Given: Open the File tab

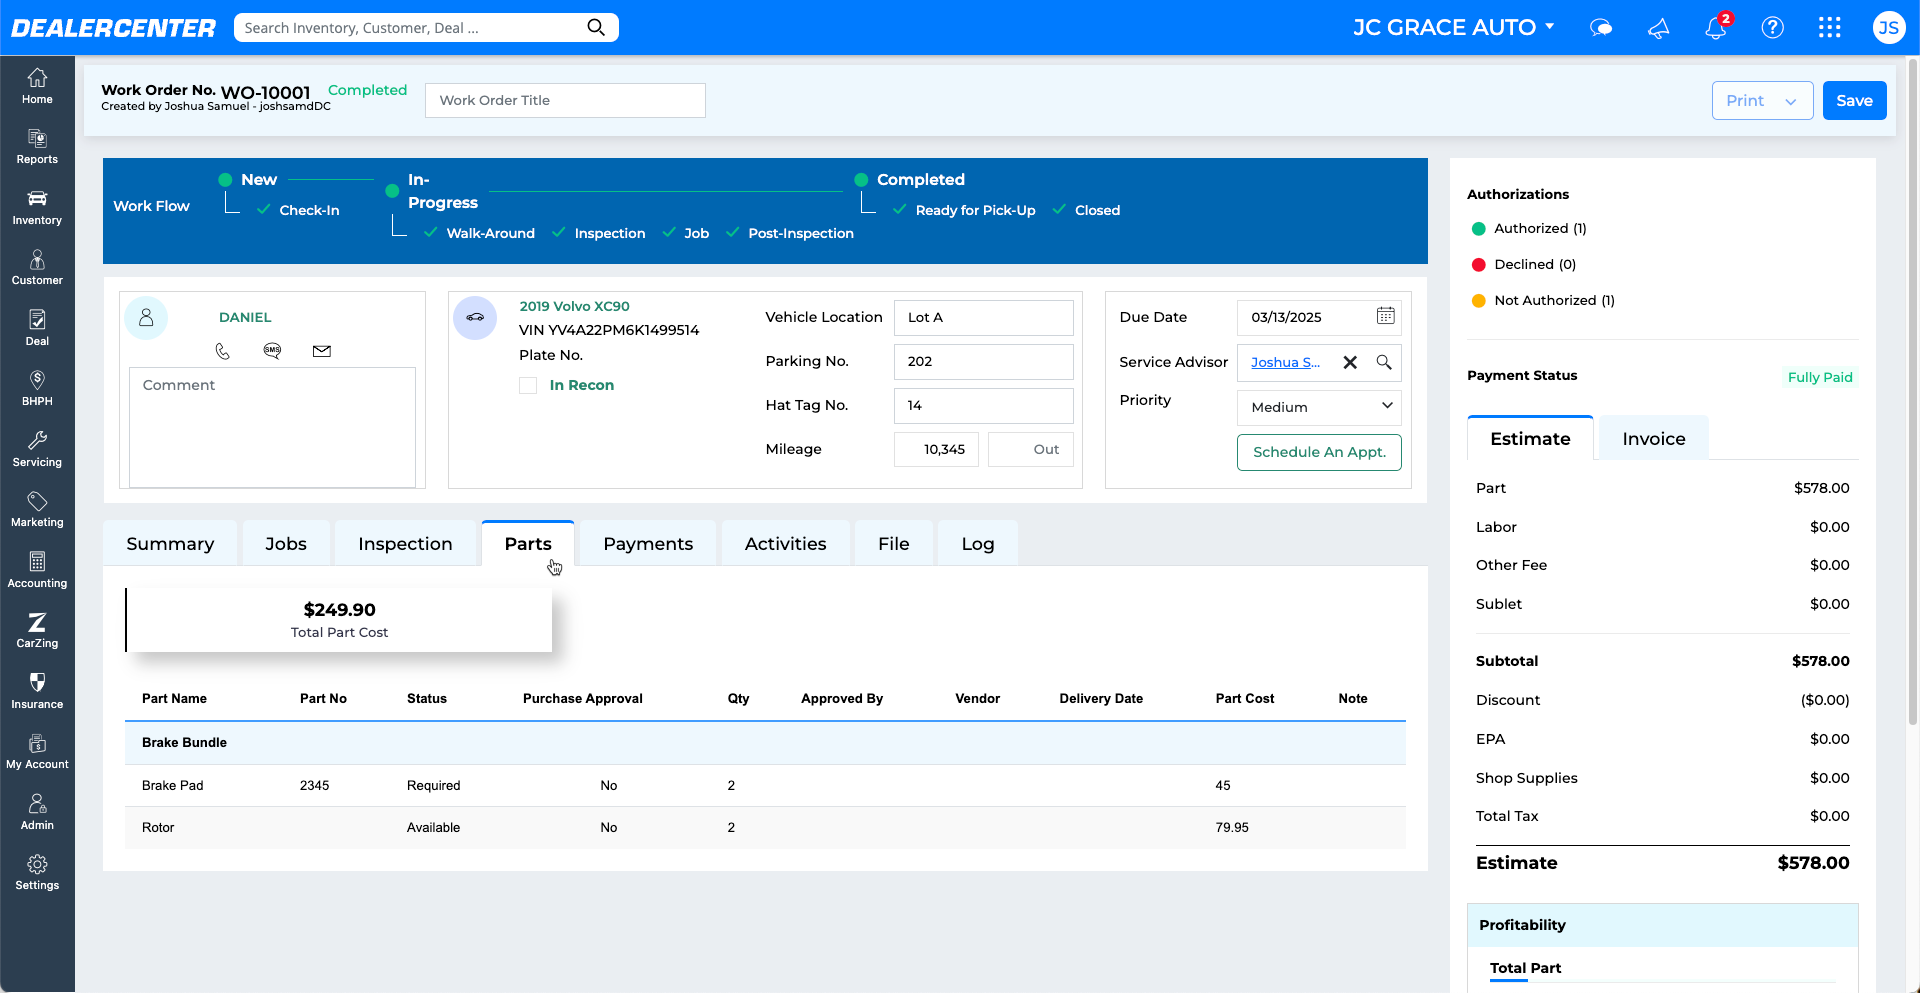Looking at the screenshot, I should [x=894, y=543].
